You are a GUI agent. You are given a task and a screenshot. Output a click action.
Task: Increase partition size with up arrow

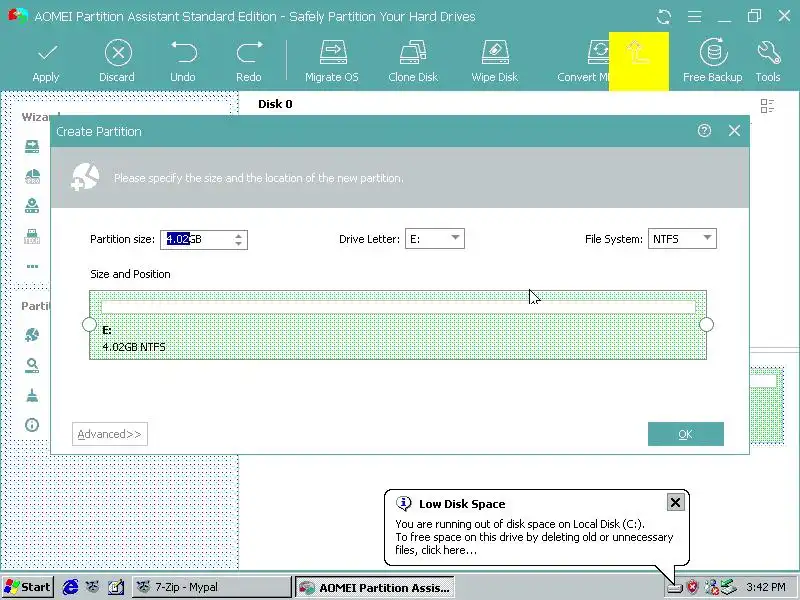point(238,236)
